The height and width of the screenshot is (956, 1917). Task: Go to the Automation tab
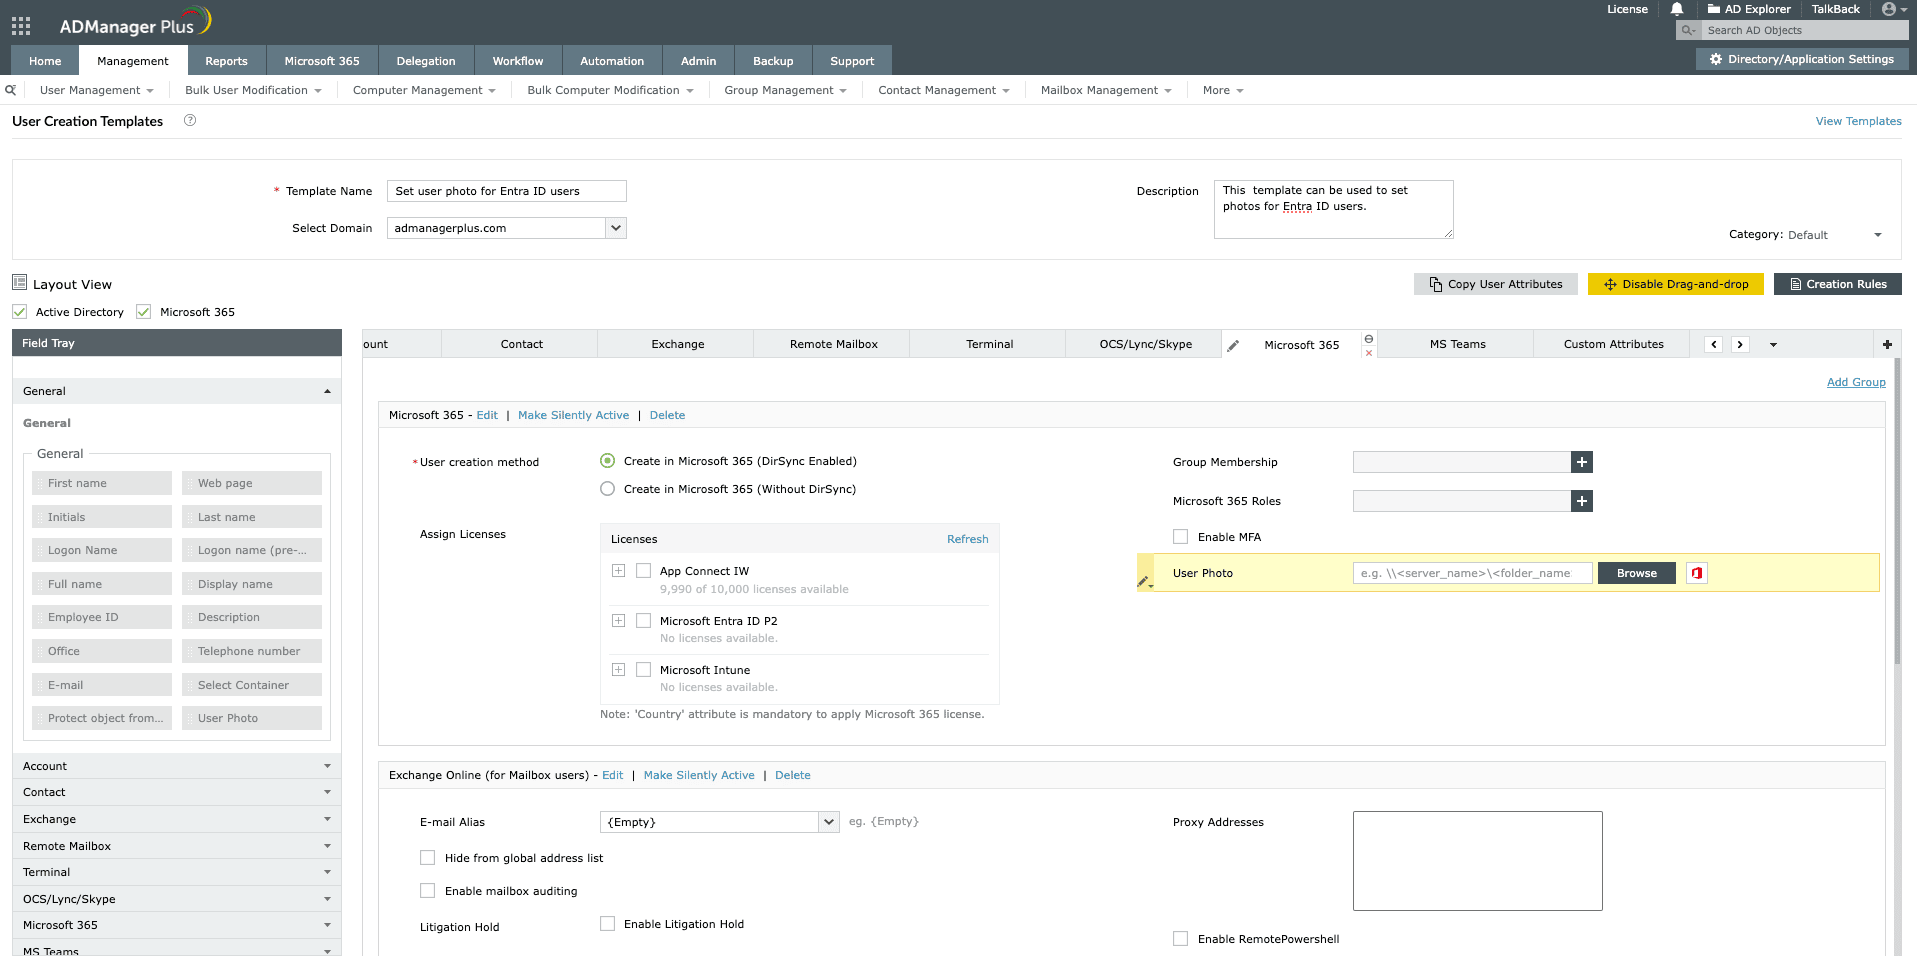pyautogui.click(x=612, y=61)
